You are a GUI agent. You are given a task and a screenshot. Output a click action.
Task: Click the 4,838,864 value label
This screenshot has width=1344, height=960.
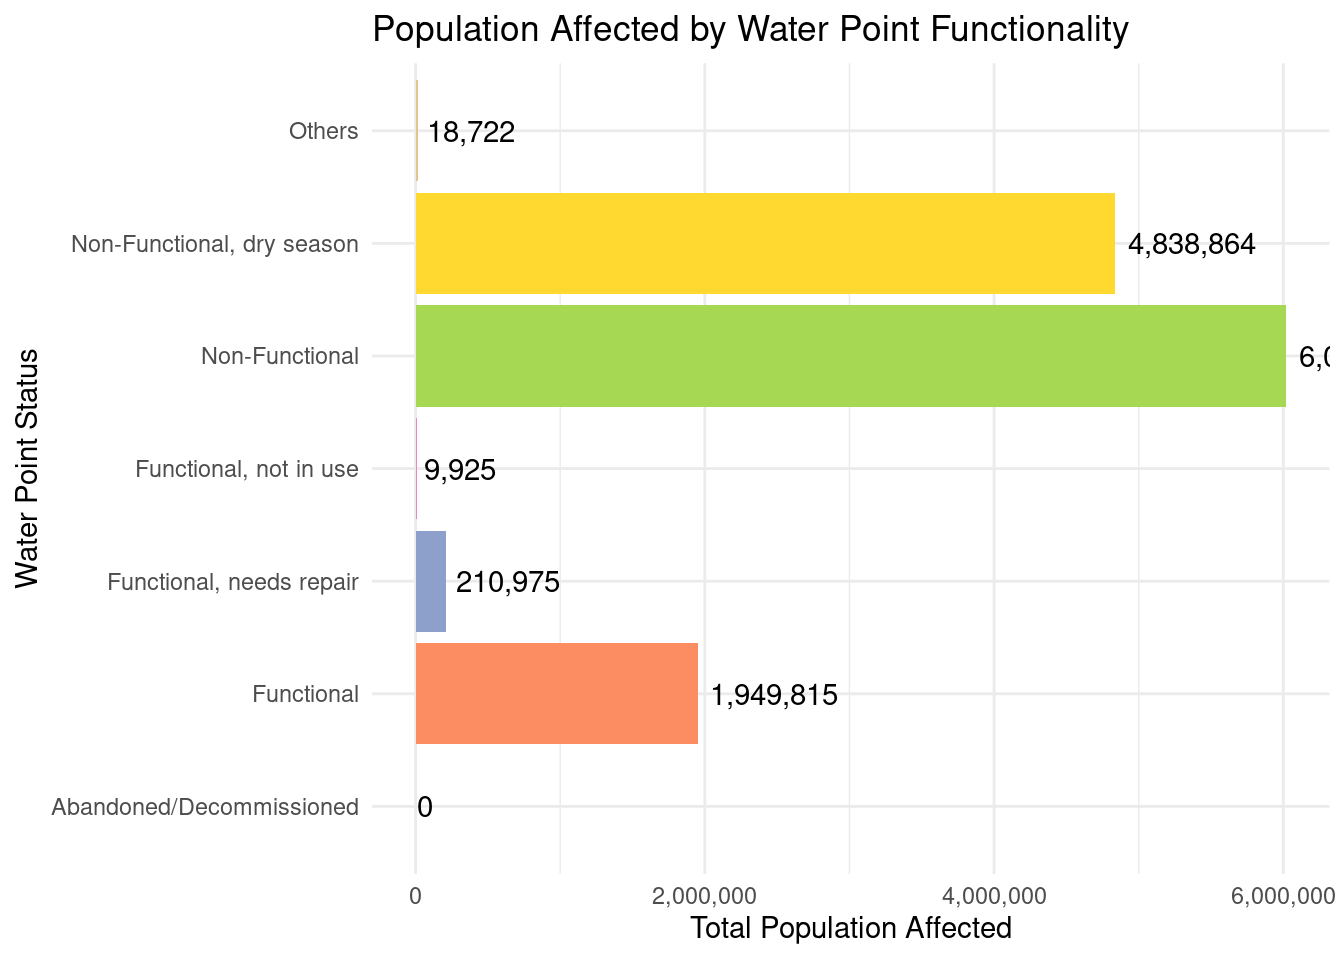(x=1191, y=245)
